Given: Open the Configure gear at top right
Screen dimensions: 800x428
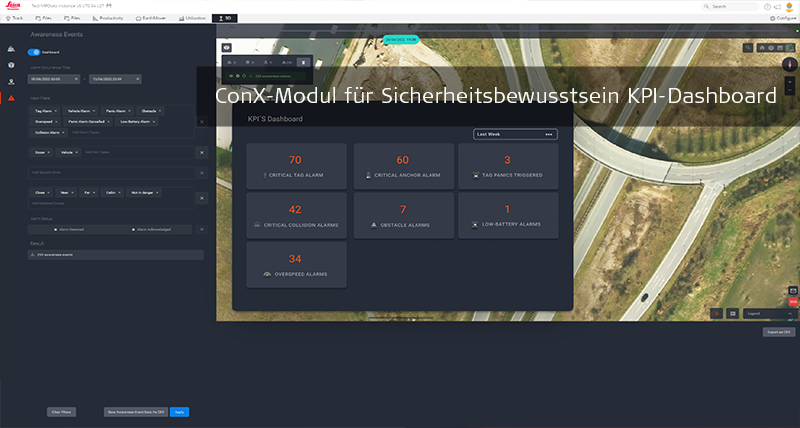Looking at the screenshot, I should point(780,18).
